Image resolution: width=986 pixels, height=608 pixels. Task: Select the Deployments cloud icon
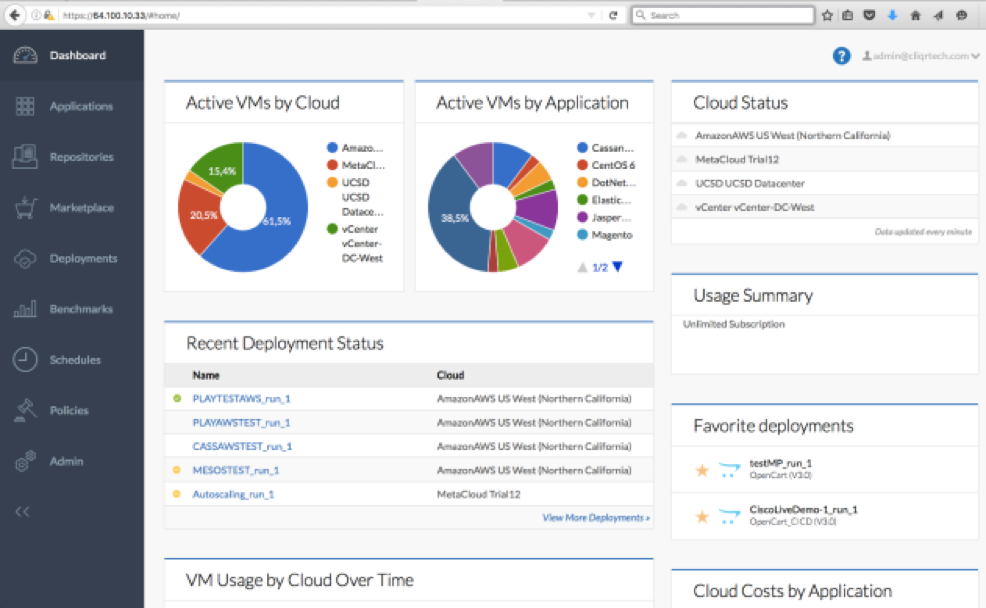pyautogui.click(x=25, y=258)
